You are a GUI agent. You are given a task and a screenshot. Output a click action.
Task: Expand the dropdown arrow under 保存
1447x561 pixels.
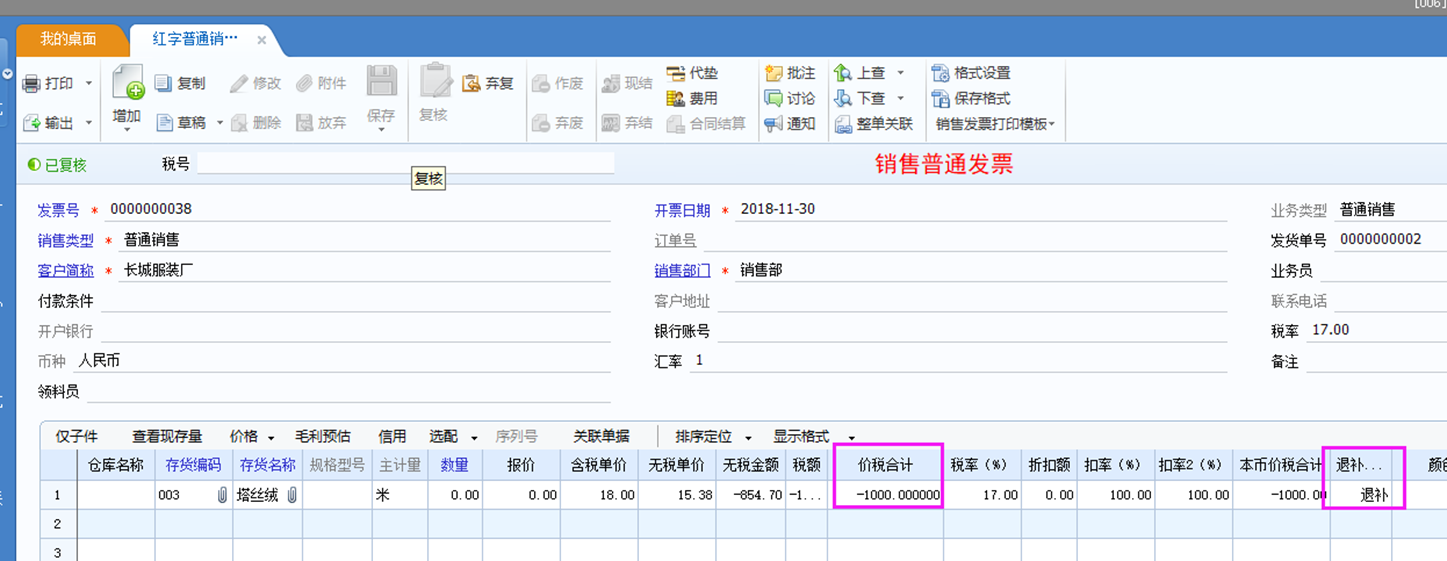click(381, 130)
